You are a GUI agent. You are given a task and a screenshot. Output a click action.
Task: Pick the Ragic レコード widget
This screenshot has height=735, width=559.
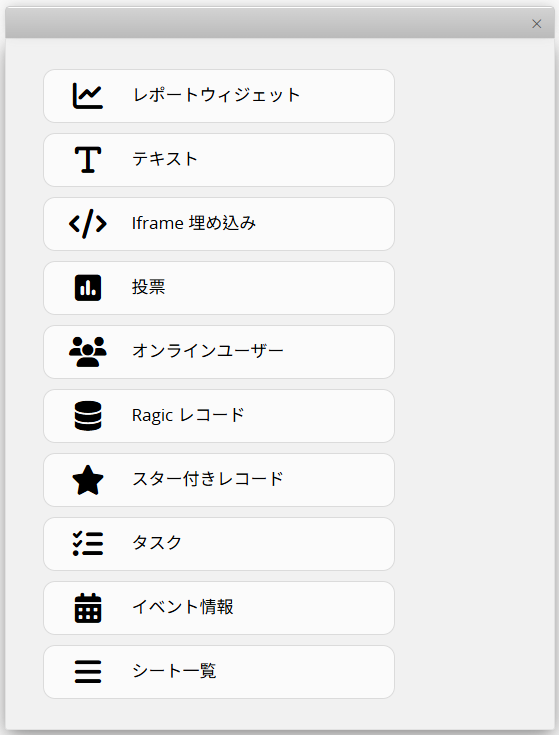tap(219, 416)
